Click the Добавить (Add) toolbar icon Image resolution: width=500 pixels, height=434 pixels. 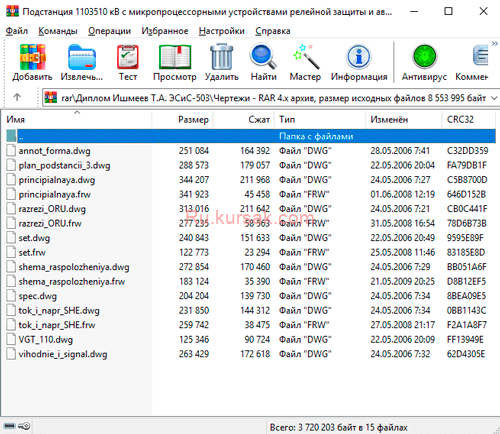coord(32,57)
